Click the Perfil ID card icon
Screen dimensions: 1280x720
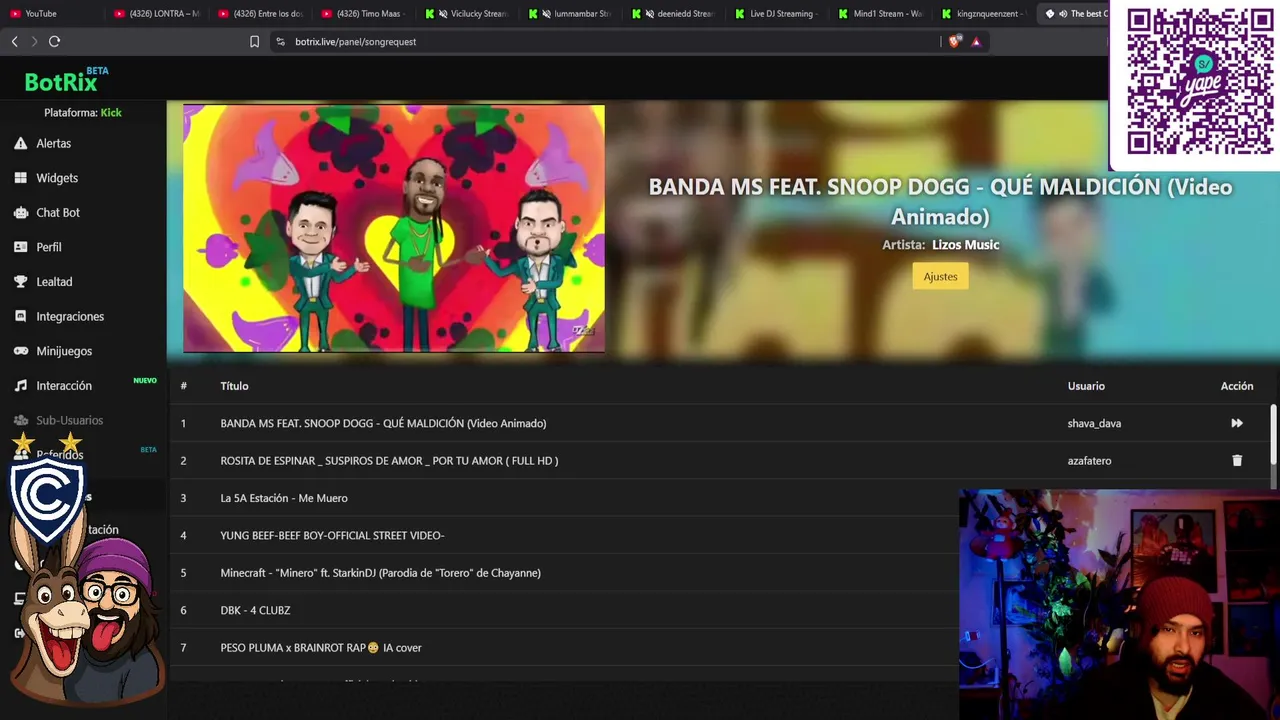(x=20, y=247)
